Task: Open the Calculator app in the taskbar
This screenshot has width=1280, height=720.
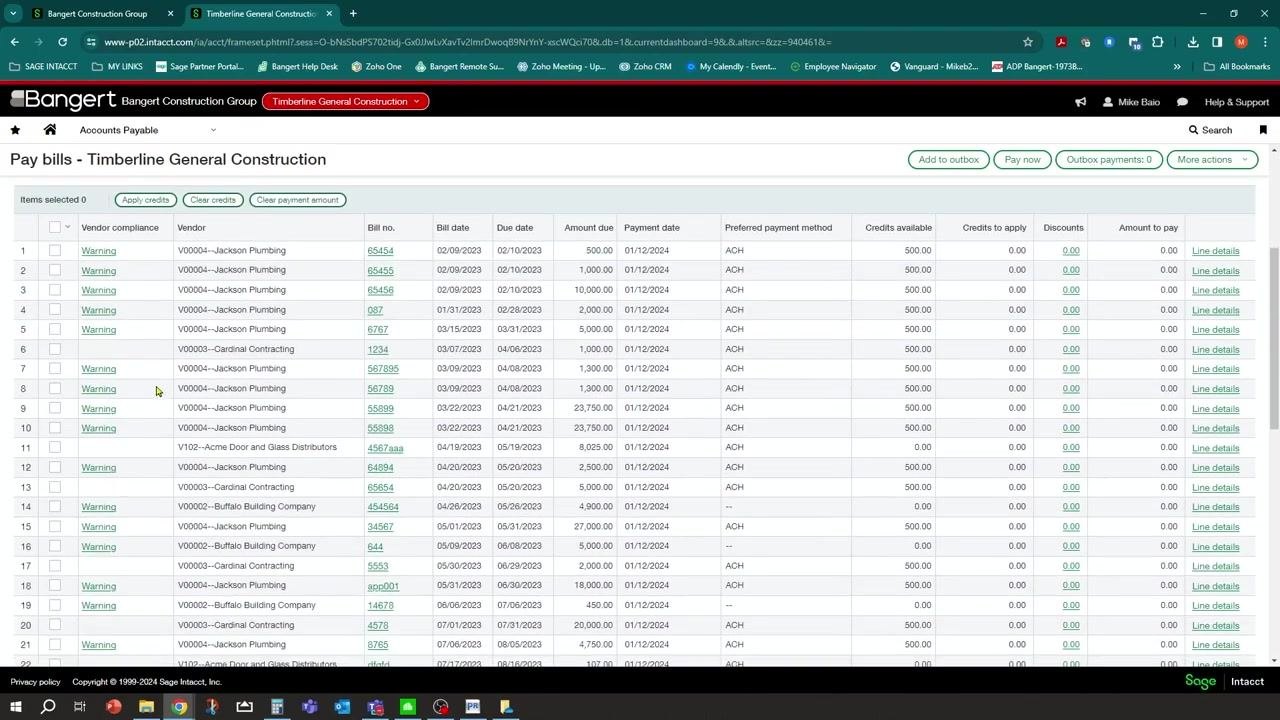Action: click(x=277, y=707)
